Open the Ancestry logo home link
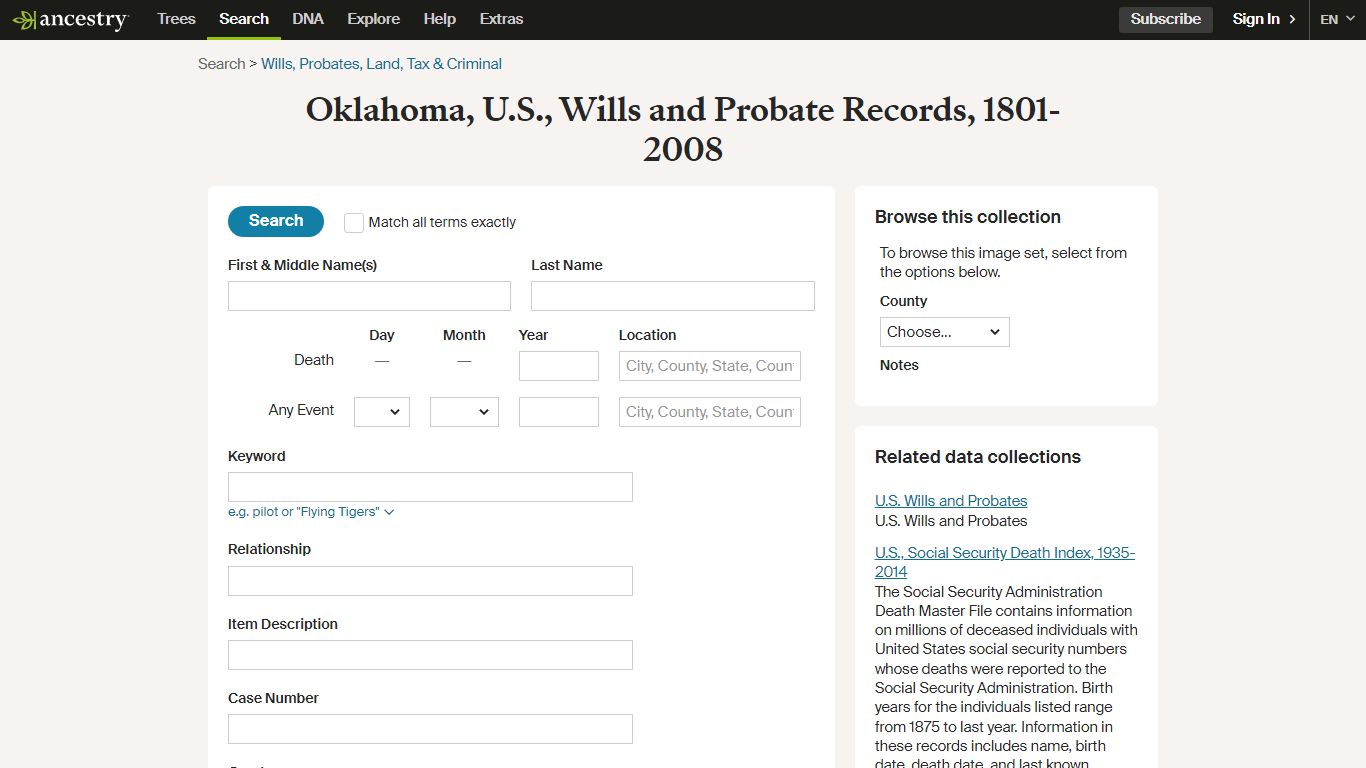Screen dimensions: 1366x768 70,20
